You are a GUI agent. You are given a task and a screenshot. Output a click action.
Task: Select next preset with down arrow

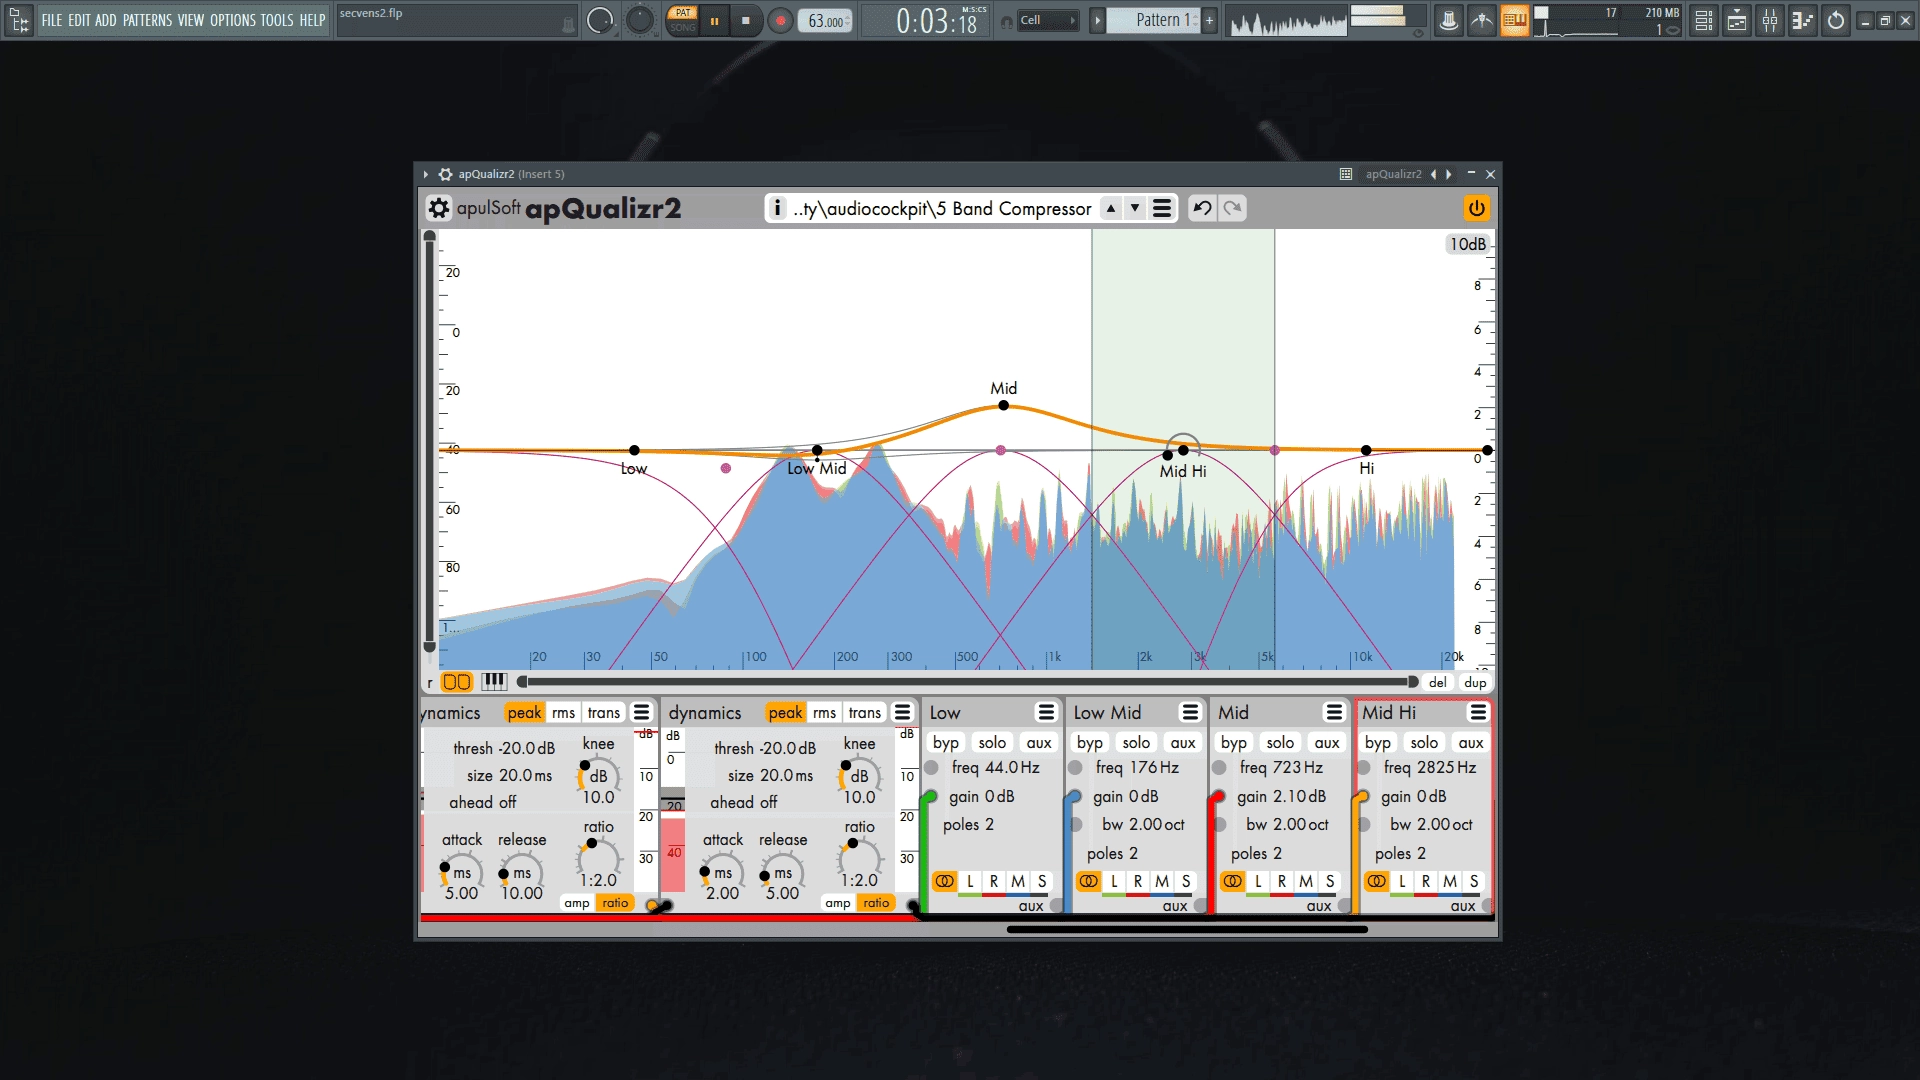1135,208
